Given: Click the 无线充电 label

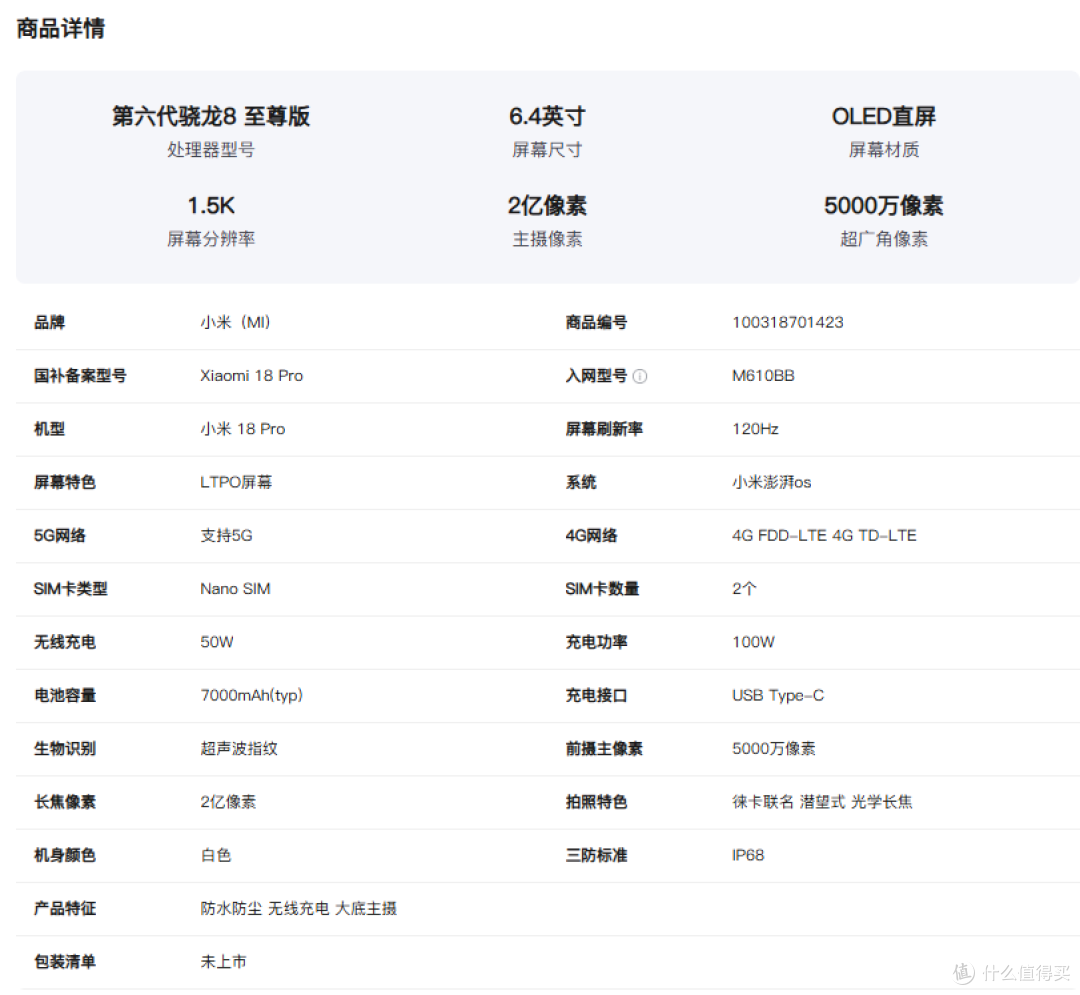Looking at the screenshot, I should click(x=65, y=642).
